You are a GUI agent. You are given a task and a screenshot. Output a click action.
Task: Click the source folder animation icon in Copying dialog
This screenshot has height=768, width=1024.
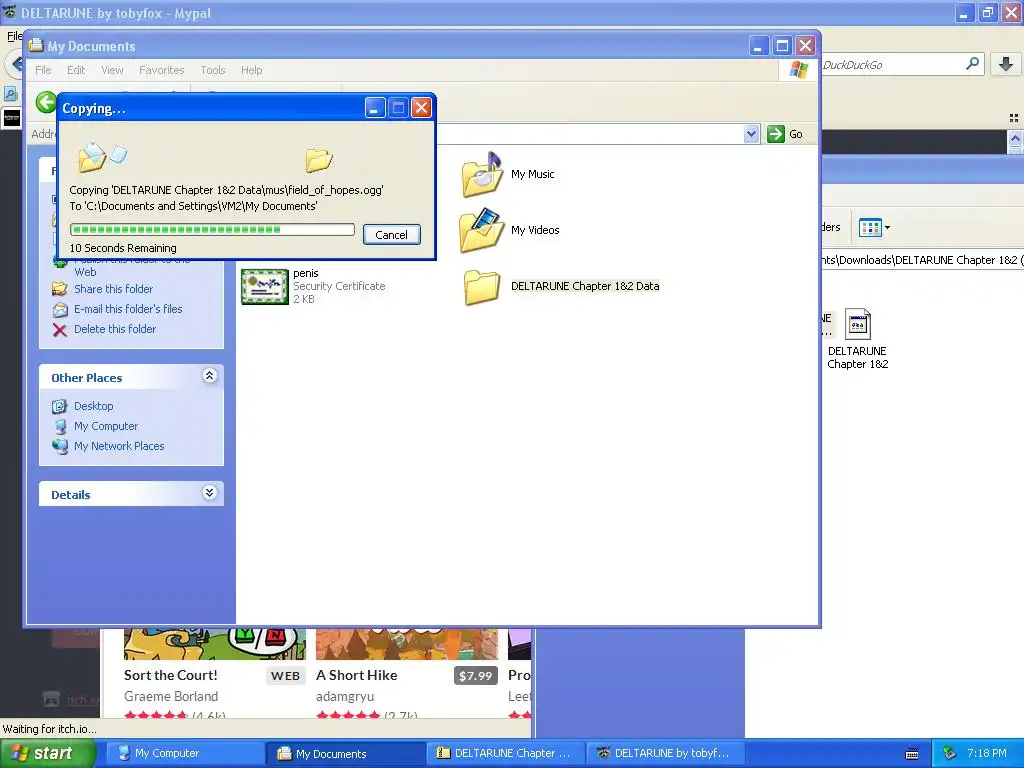tap(103, 156)
